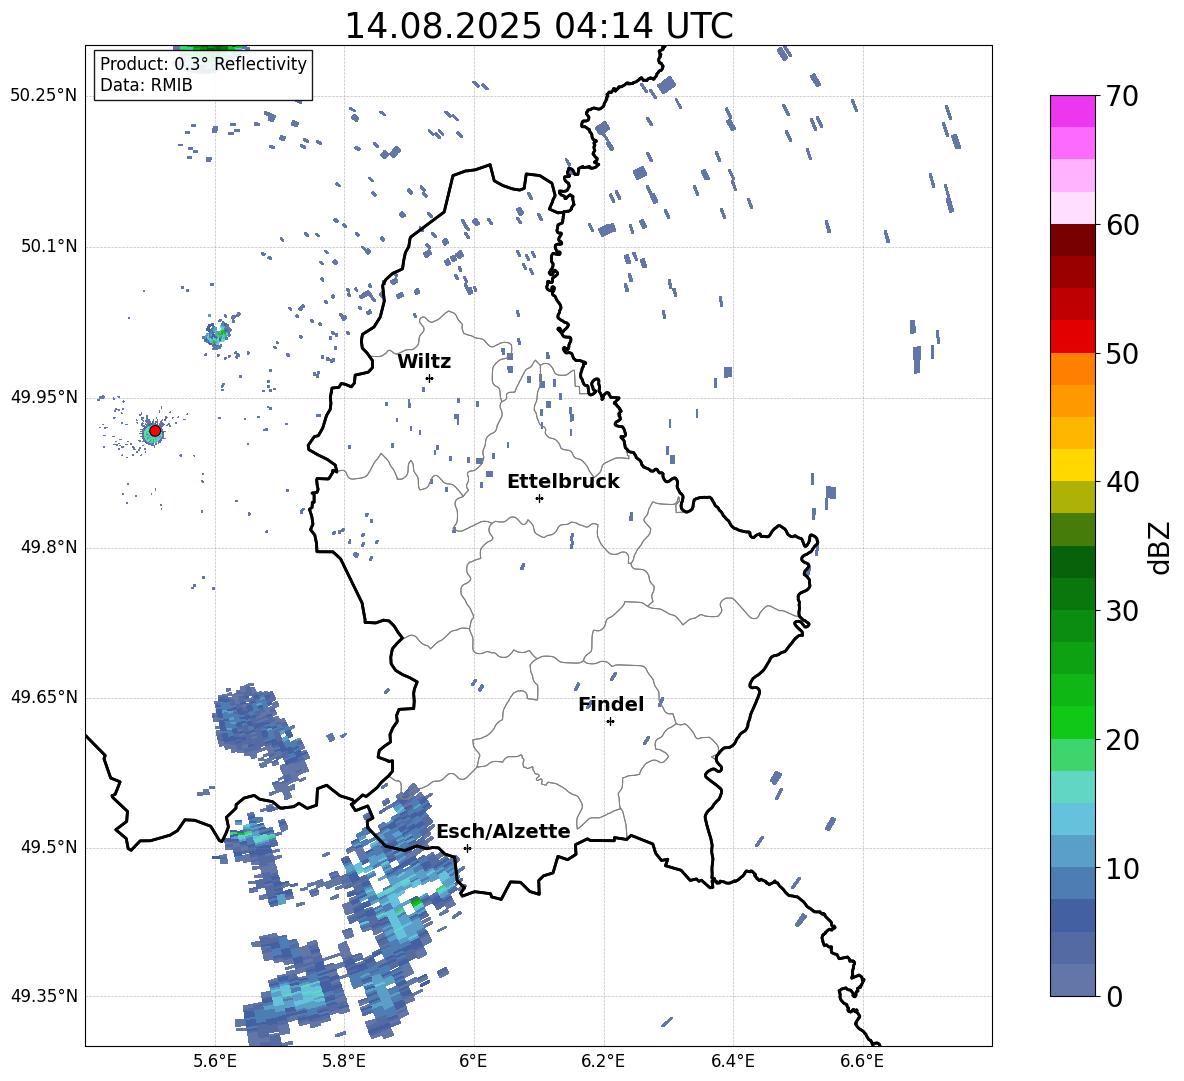Click the 'Product: 0.3° Reflectivity' legend line

click(203, 64)
